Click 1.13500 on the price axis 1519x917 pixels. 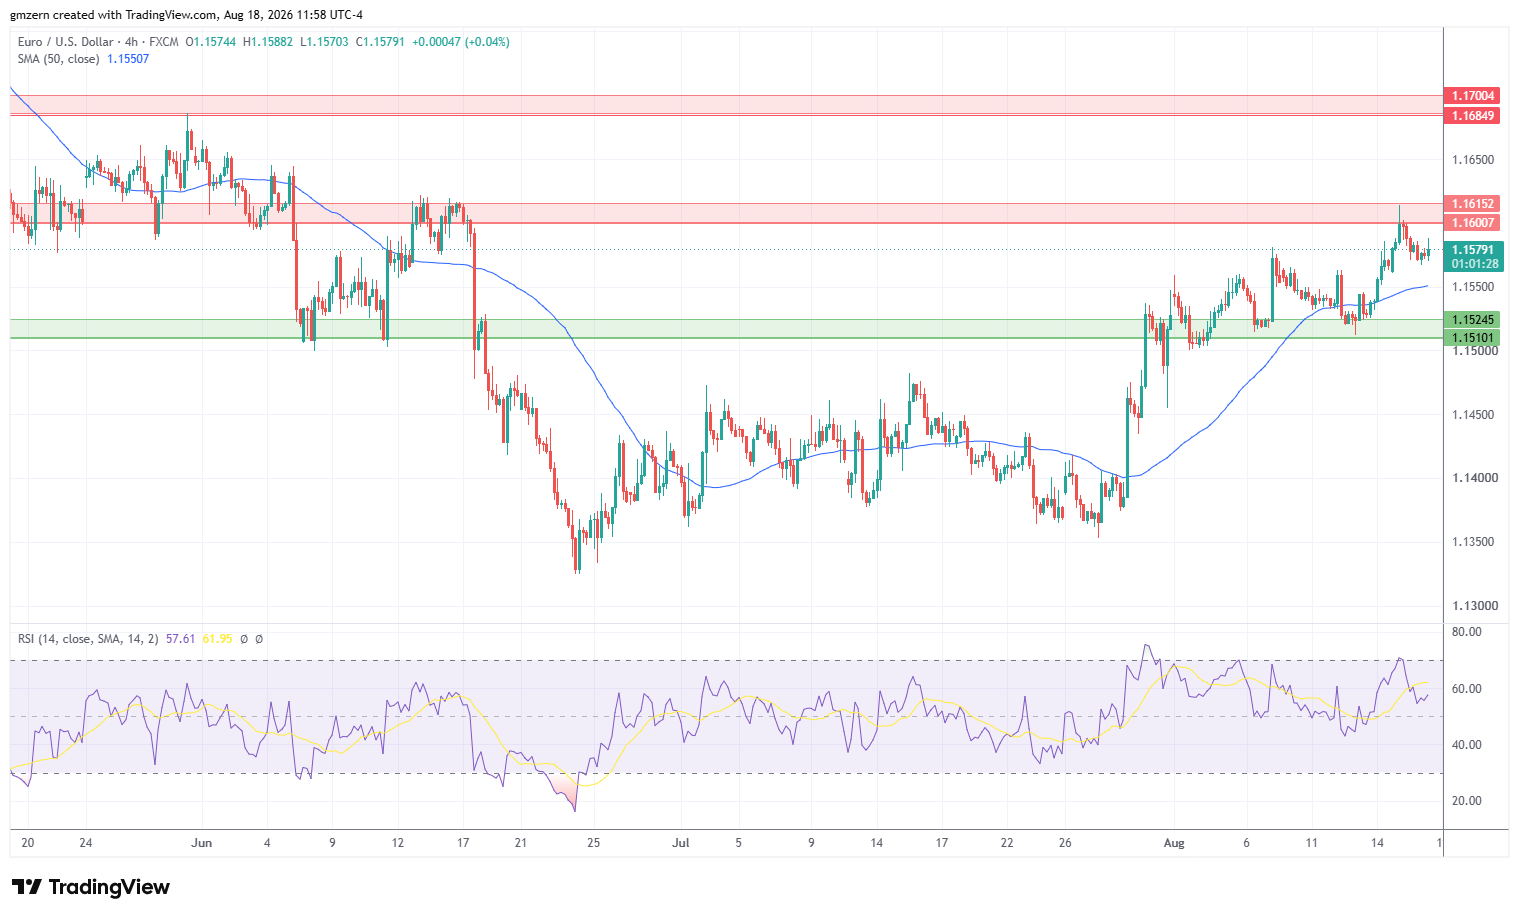(1472, 542)
